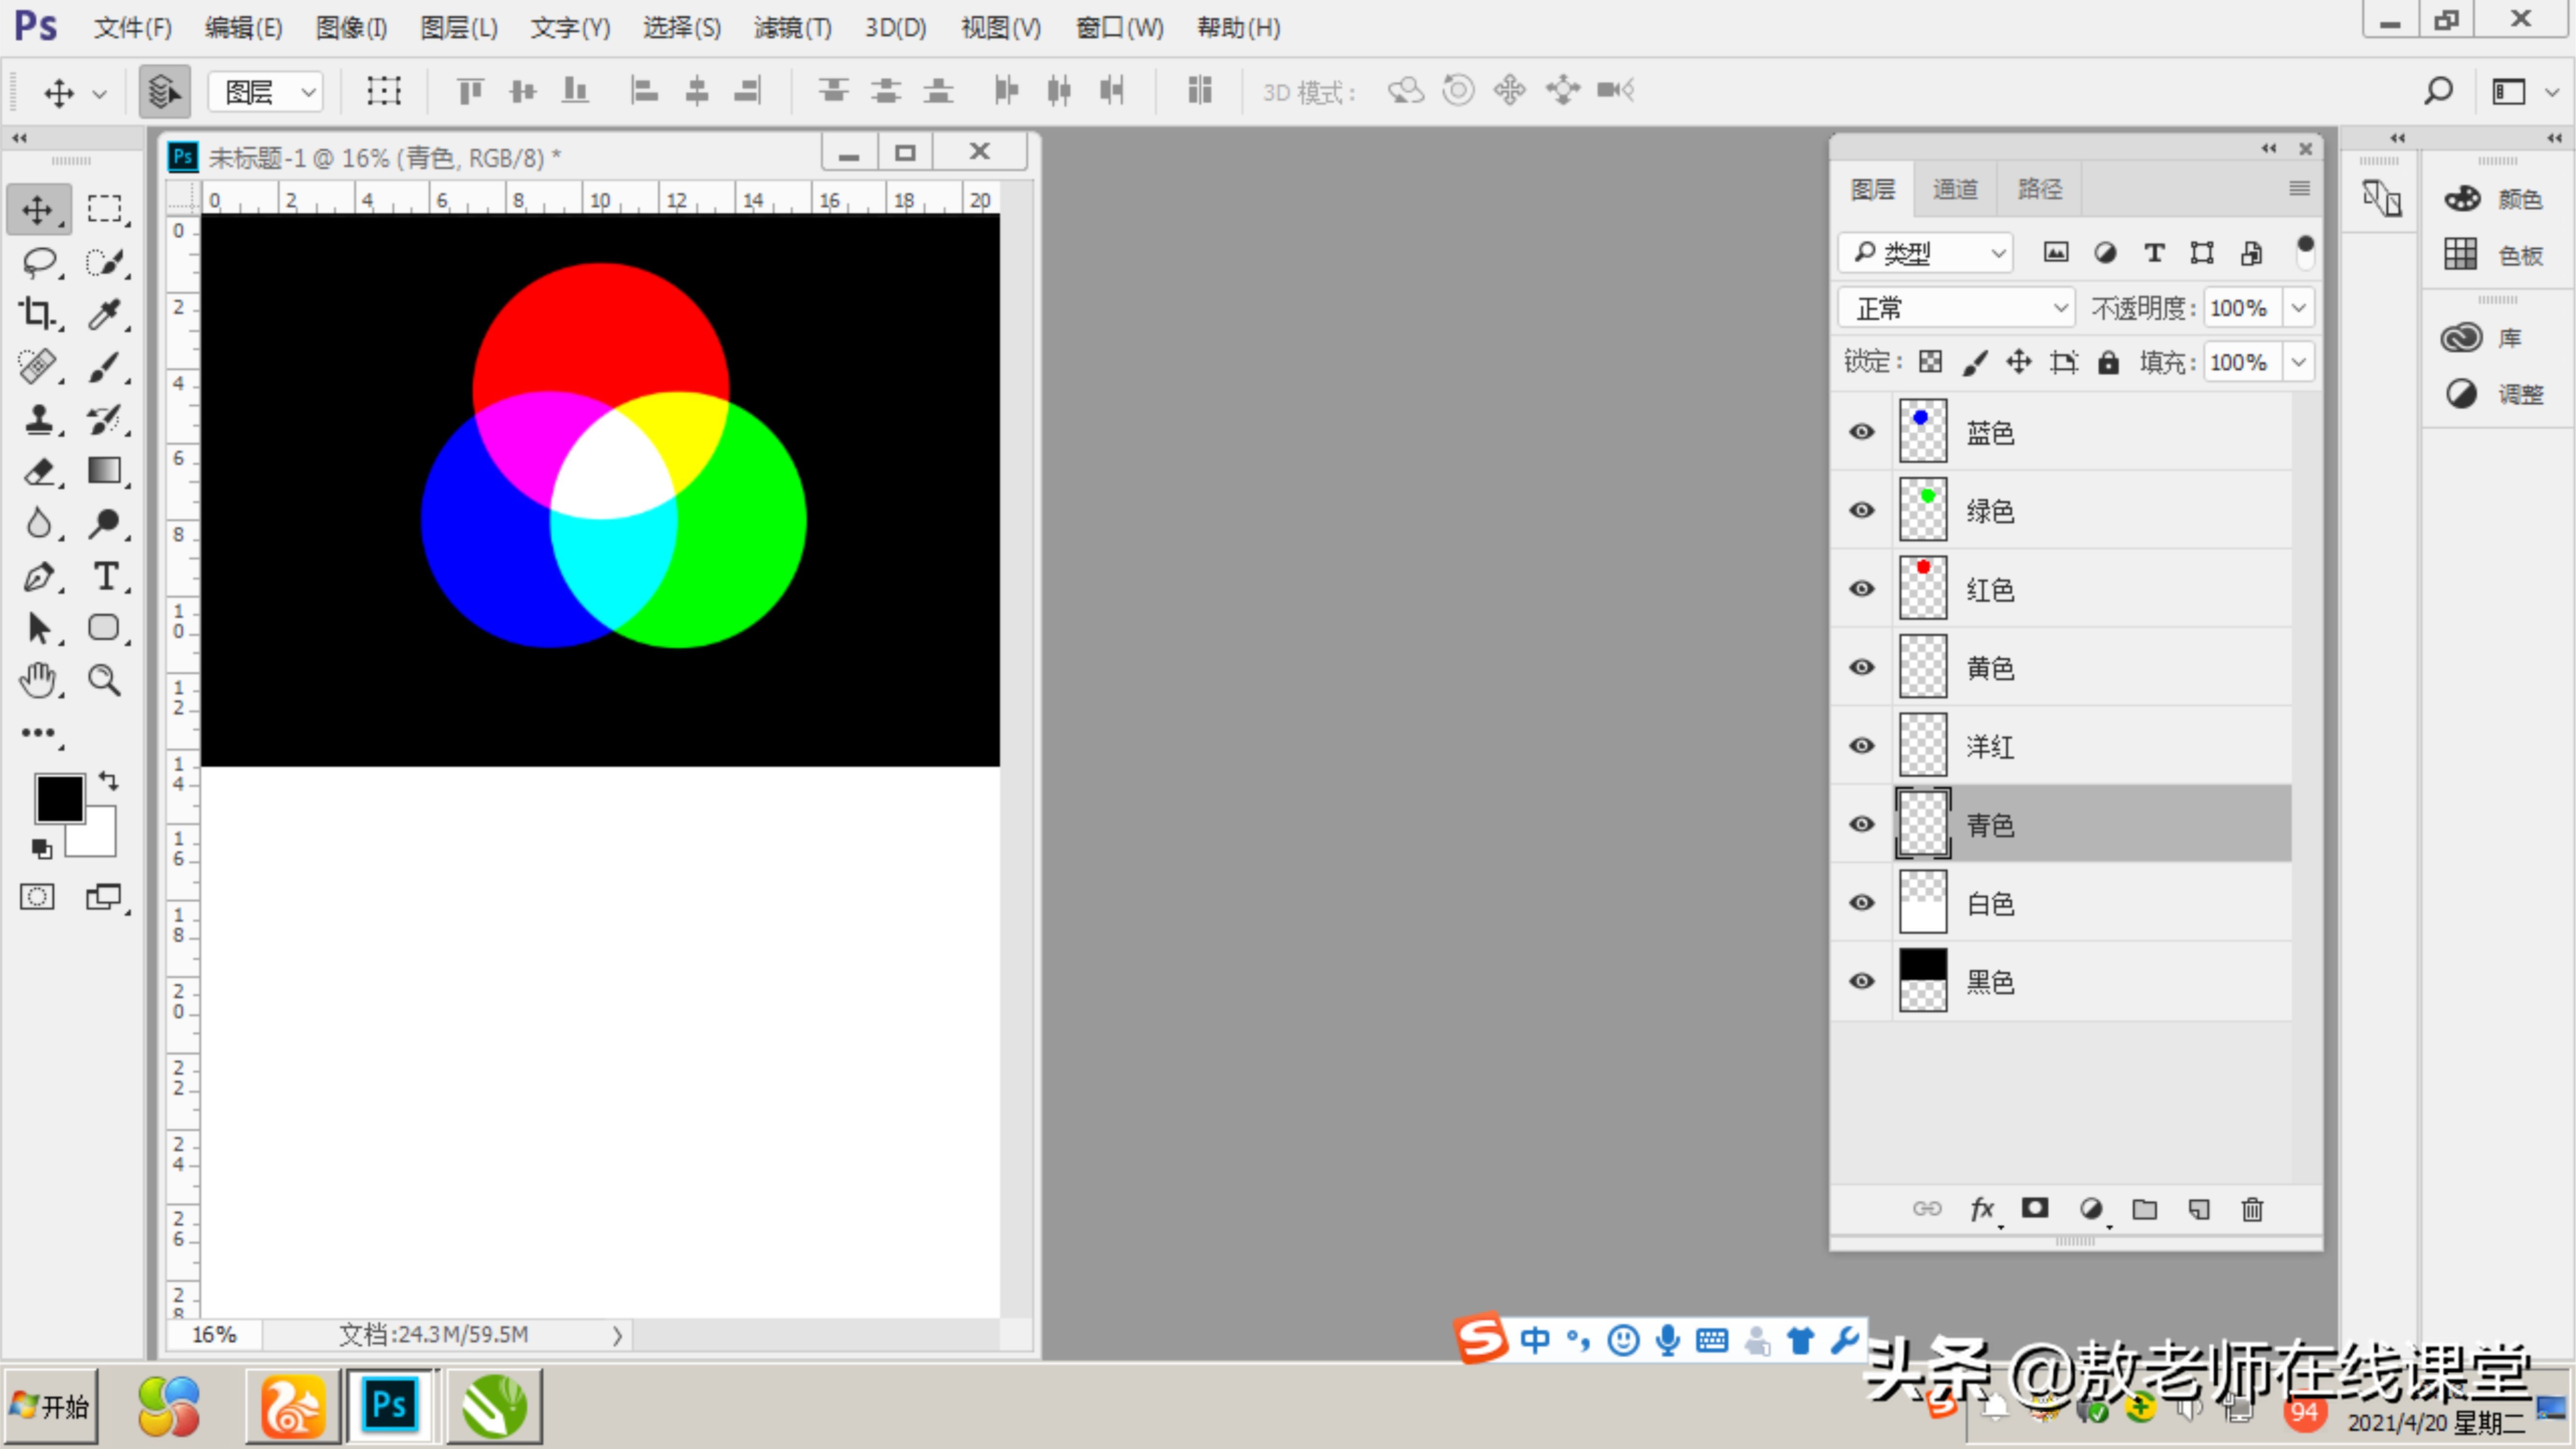Select the Pen tool

(x=38, y=576)
